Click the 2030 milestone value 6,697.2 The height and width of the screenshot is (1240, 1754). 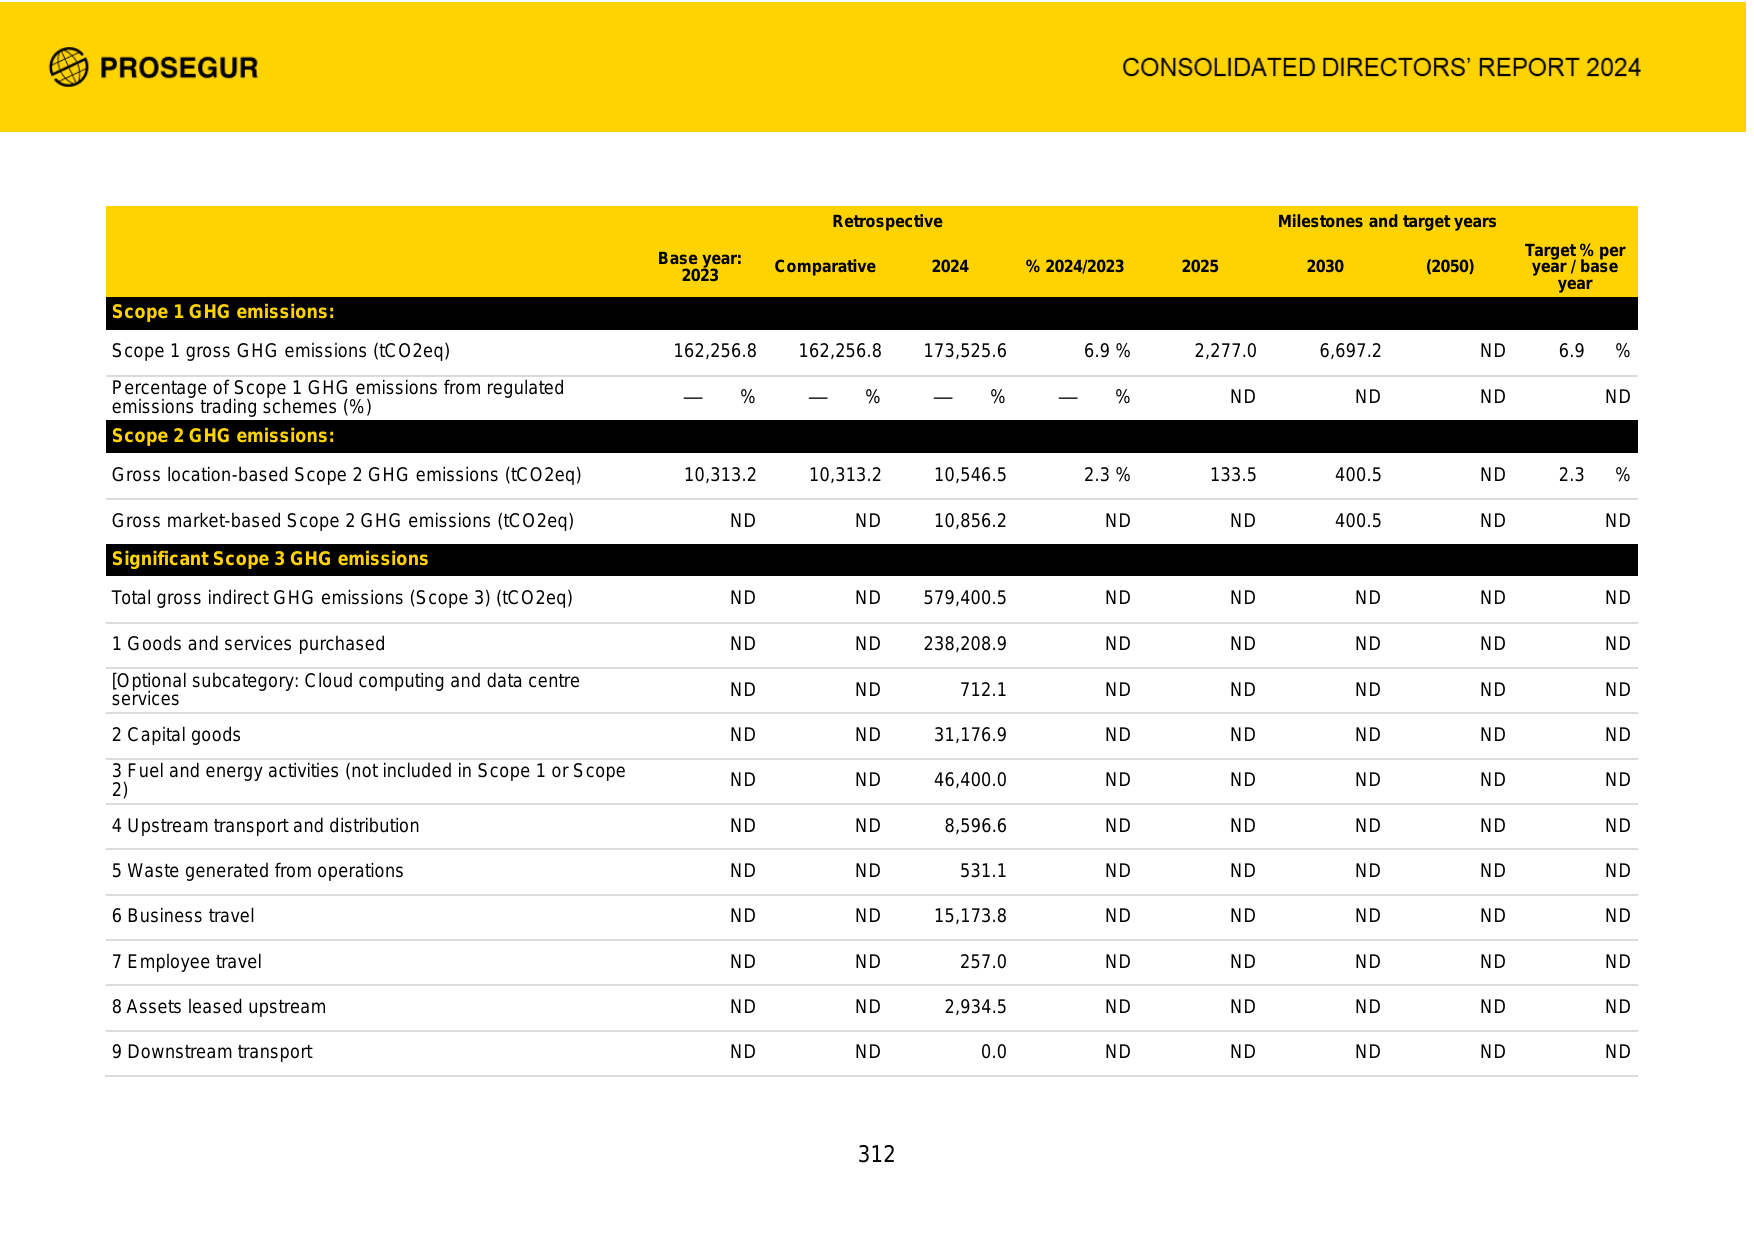point(1350,351)
